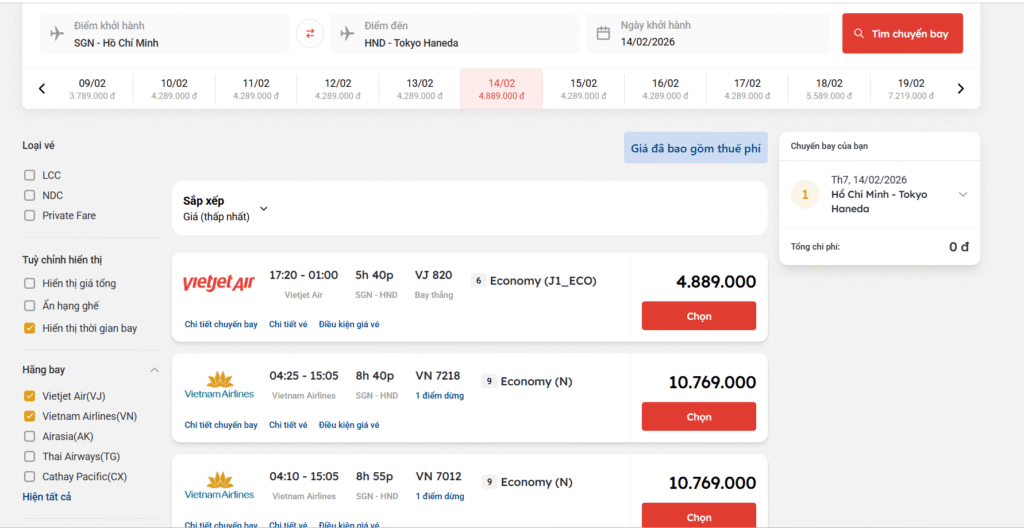This screenshot has height=528, width=1024.
Task: Uncheck Hiển thị thời gian bay
Action: (x=29, y=328)
